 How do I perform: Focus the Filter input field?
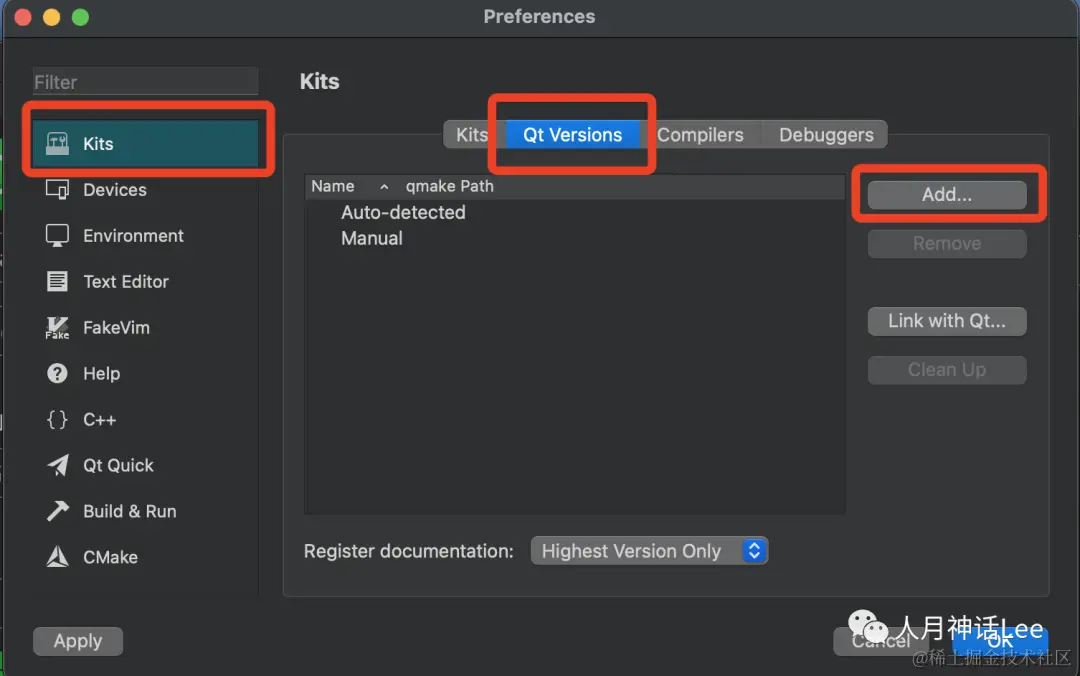(145, 82)
